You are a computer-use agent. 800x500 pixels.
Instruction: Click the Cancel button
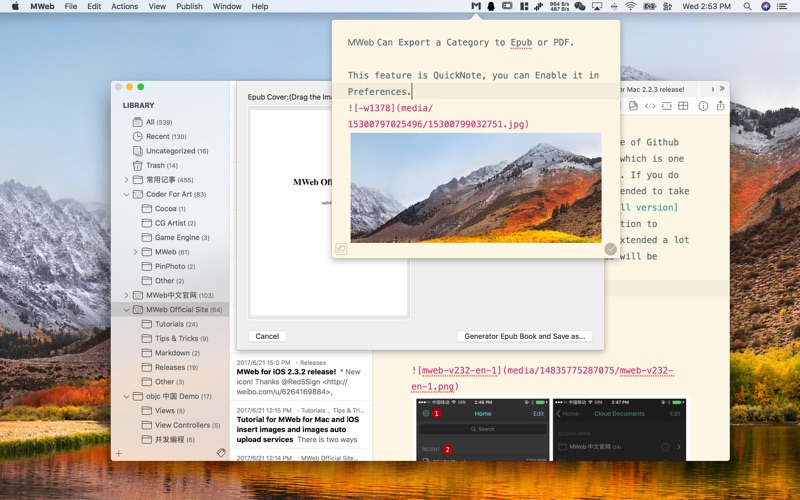[267, 336]
